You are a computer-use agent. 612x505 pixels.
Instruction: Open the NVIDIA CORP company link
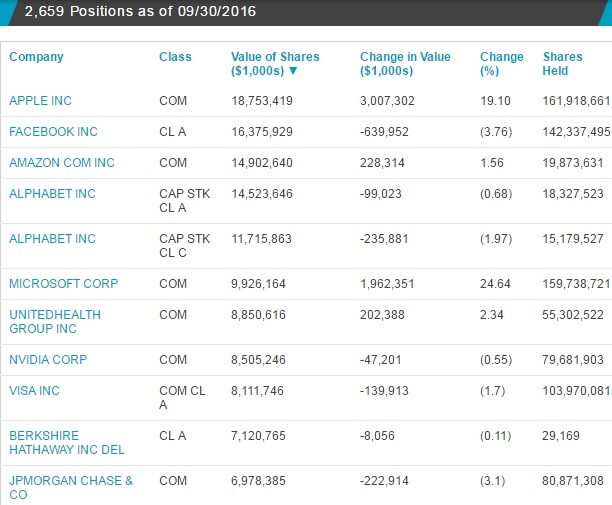(x=48, y=359)
